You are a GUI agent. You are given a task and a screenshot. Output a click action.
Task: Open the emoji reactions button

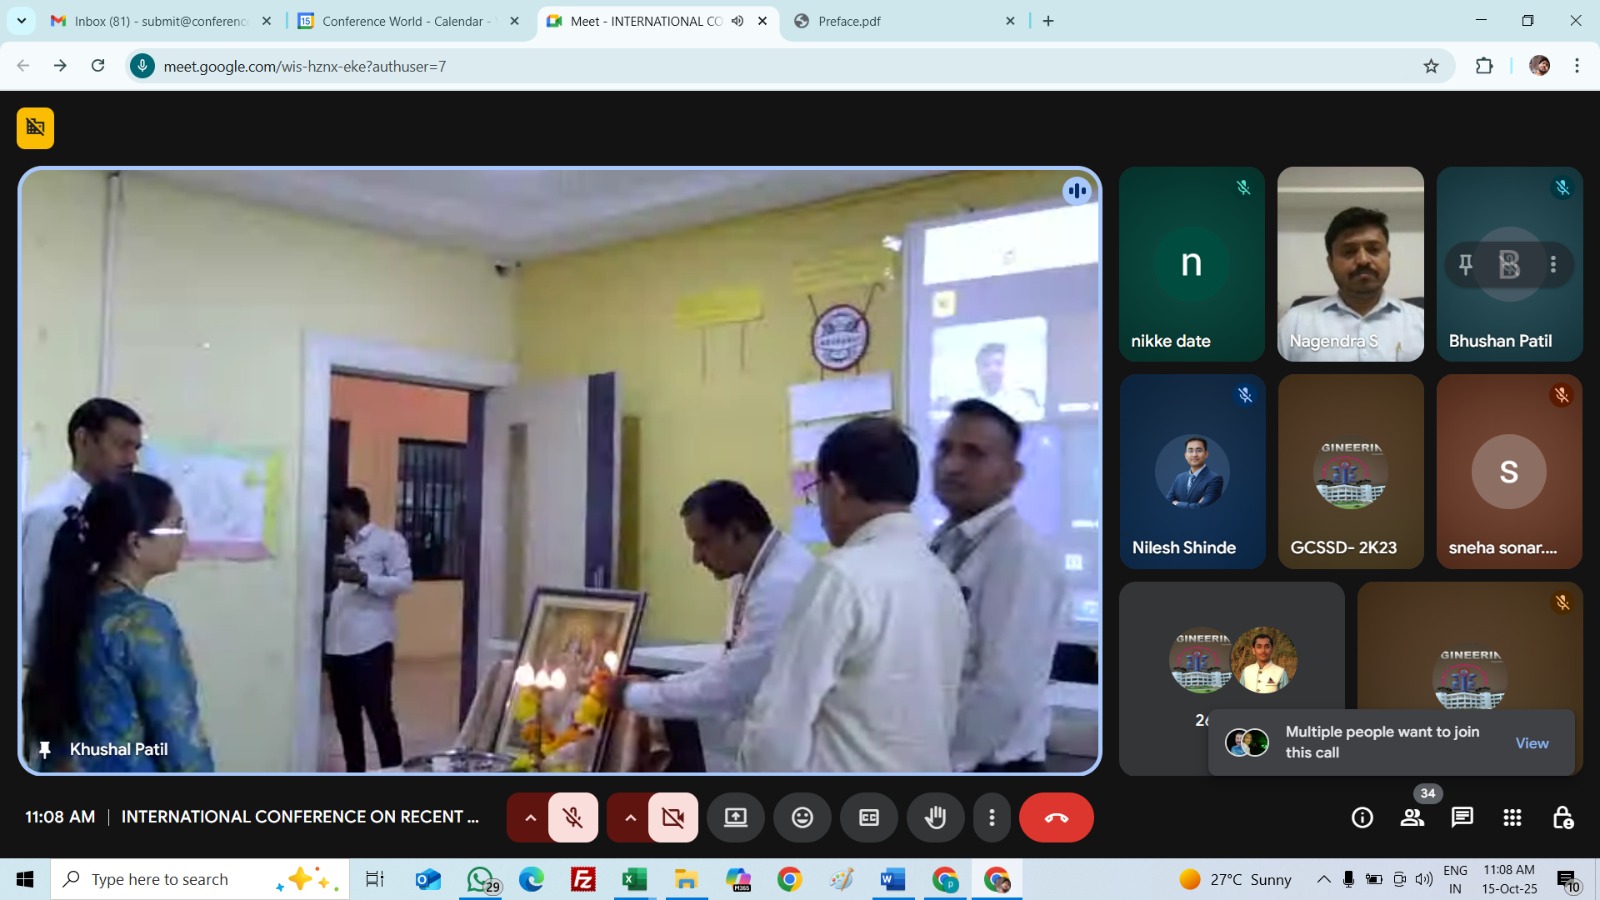tap(802, 818)
